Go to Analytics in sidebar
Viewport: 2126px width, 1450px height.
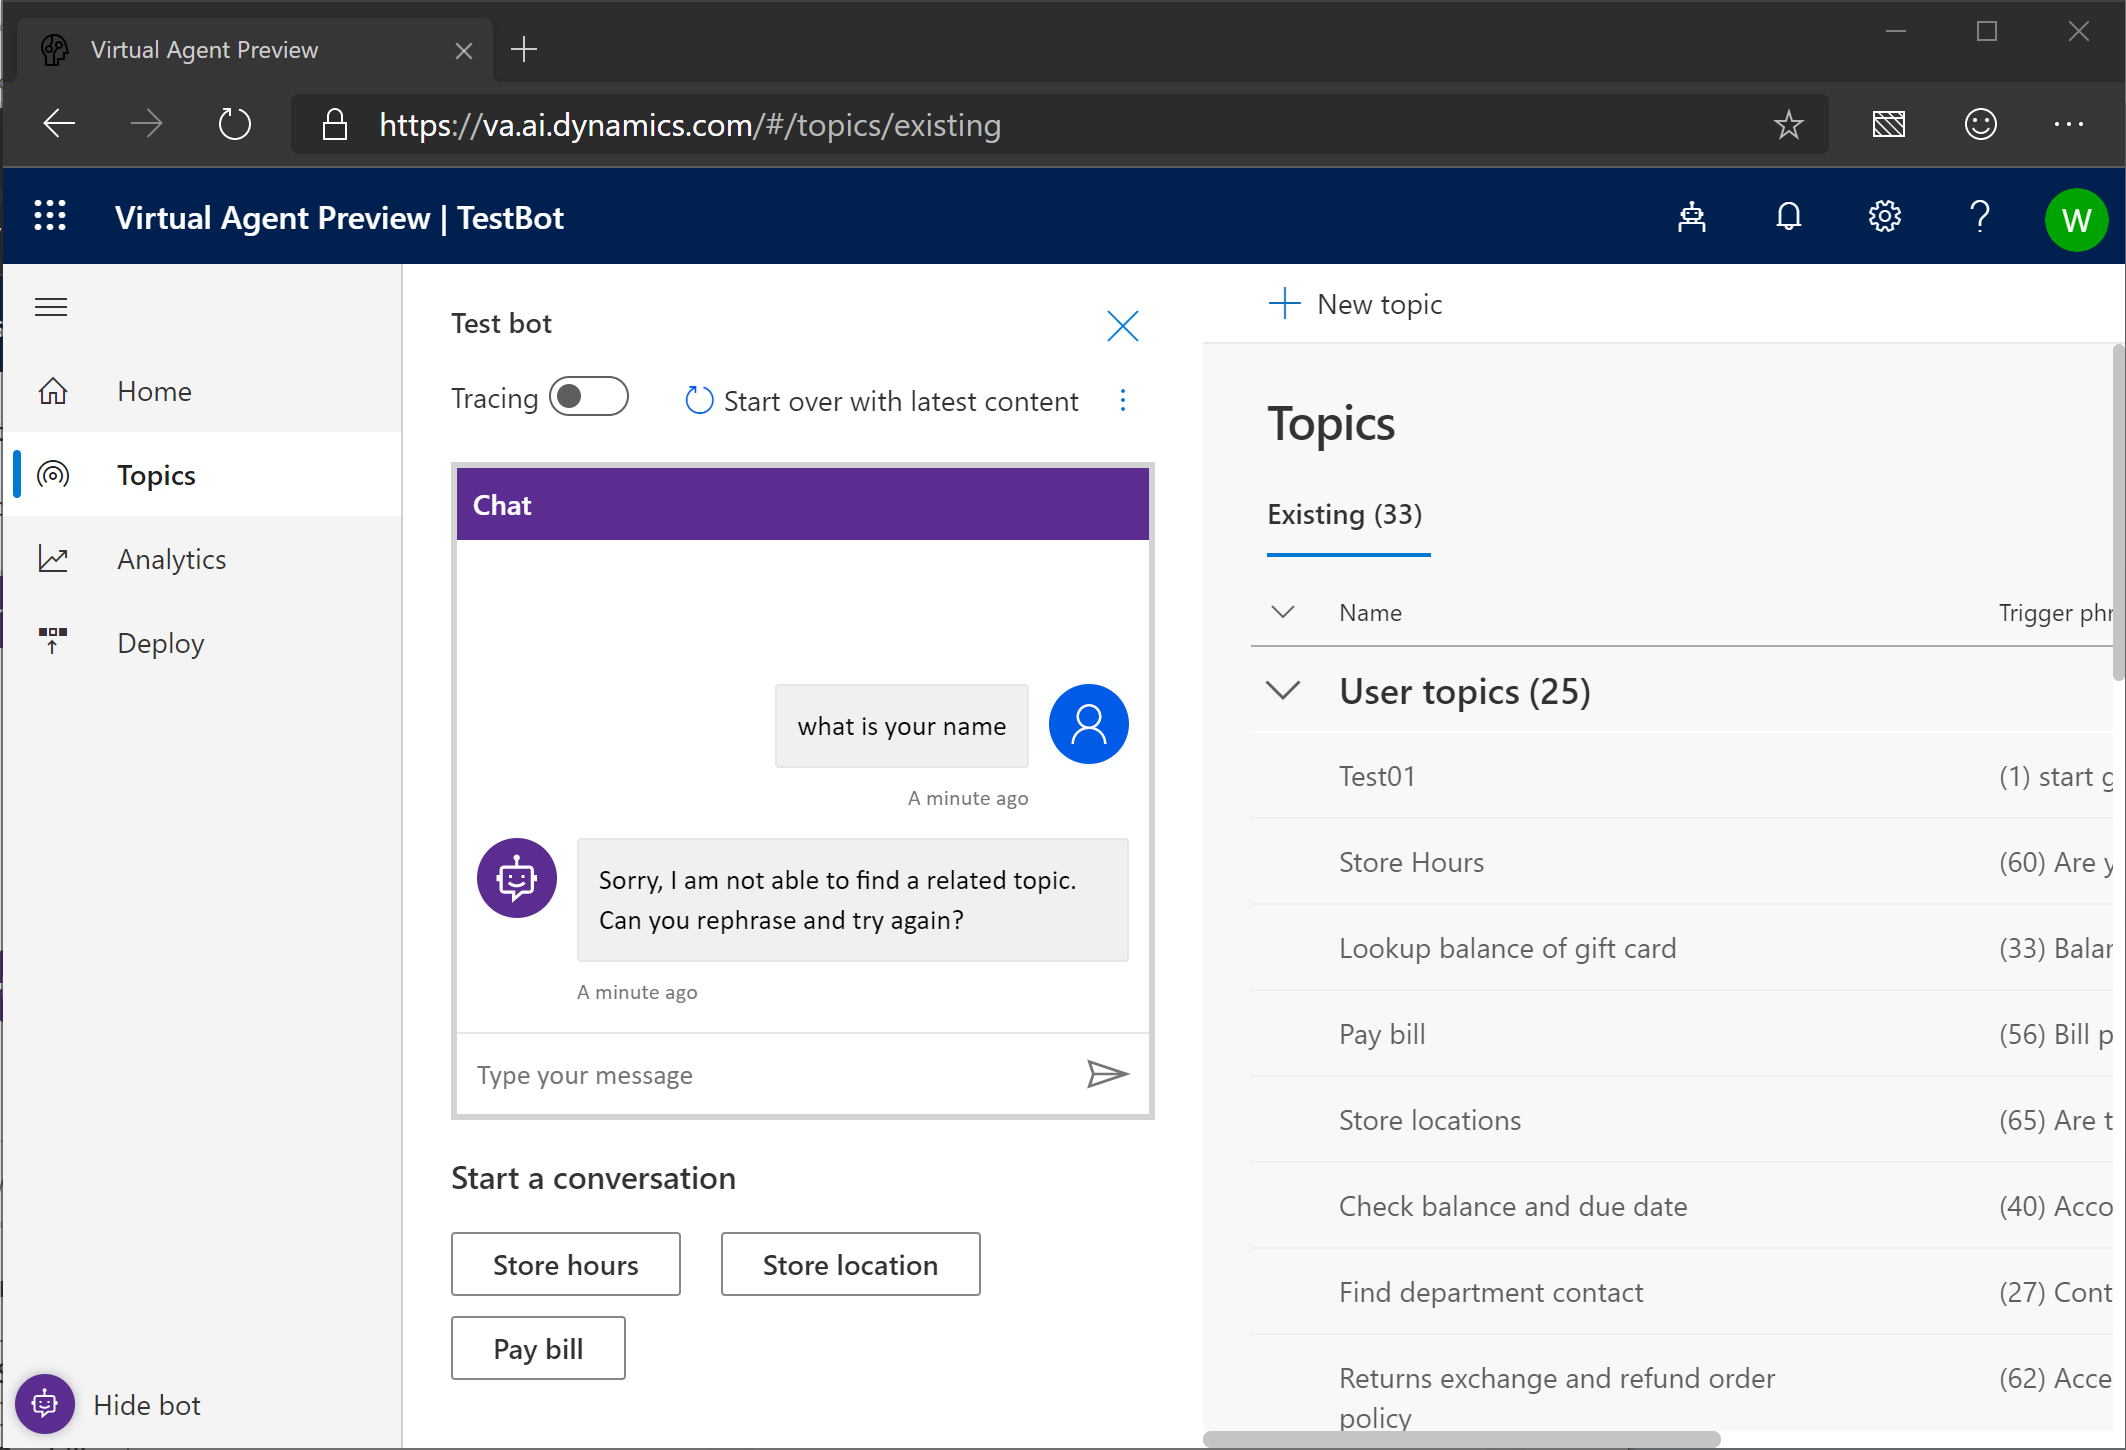point(171,559)
